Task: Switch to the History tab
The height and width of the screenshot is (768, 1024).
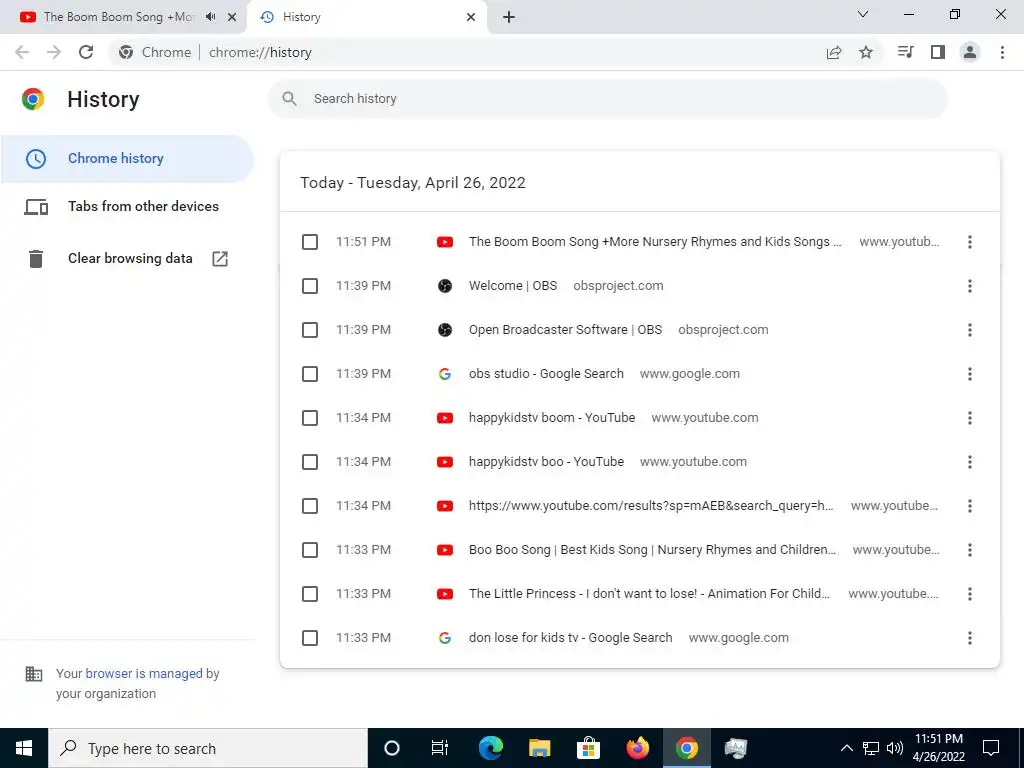Action: click(x=367, y=17)
